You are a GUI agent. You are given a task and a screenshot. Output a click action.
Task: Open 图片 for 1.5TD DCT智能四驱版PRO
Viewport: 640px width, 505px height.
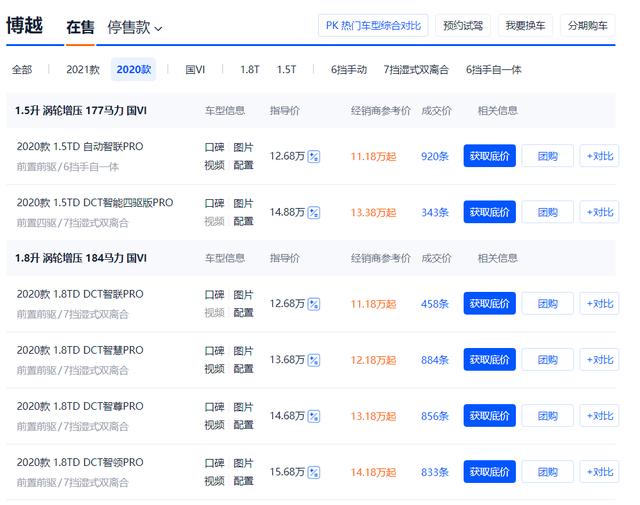click(x=243, y=203)
